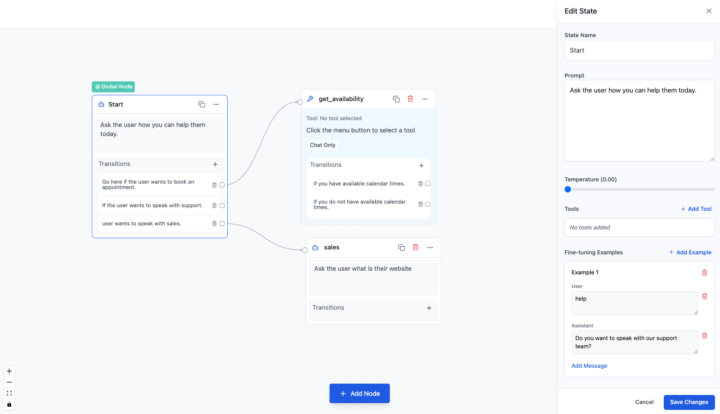Remove the 'speak with sales' transition
The height and width of the screenshot is (414, 720).
pos(214,223)
